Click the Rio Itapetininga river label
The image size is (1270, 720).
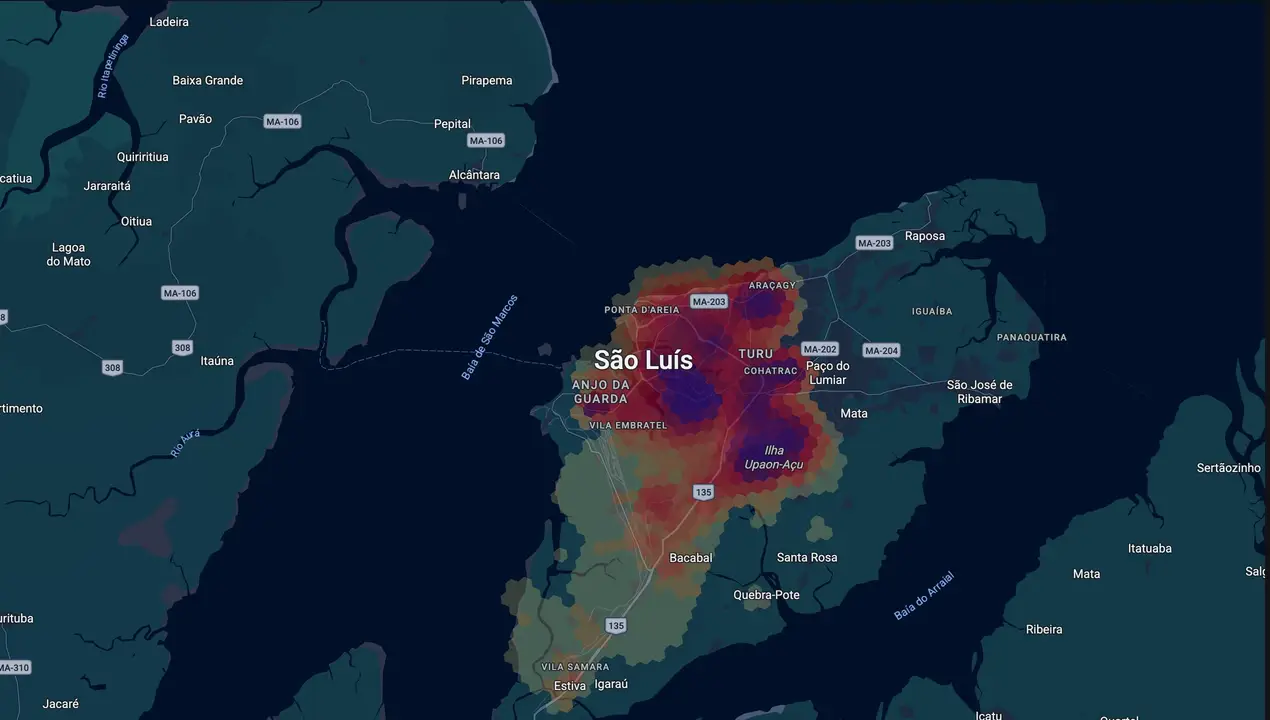(113, 66)
